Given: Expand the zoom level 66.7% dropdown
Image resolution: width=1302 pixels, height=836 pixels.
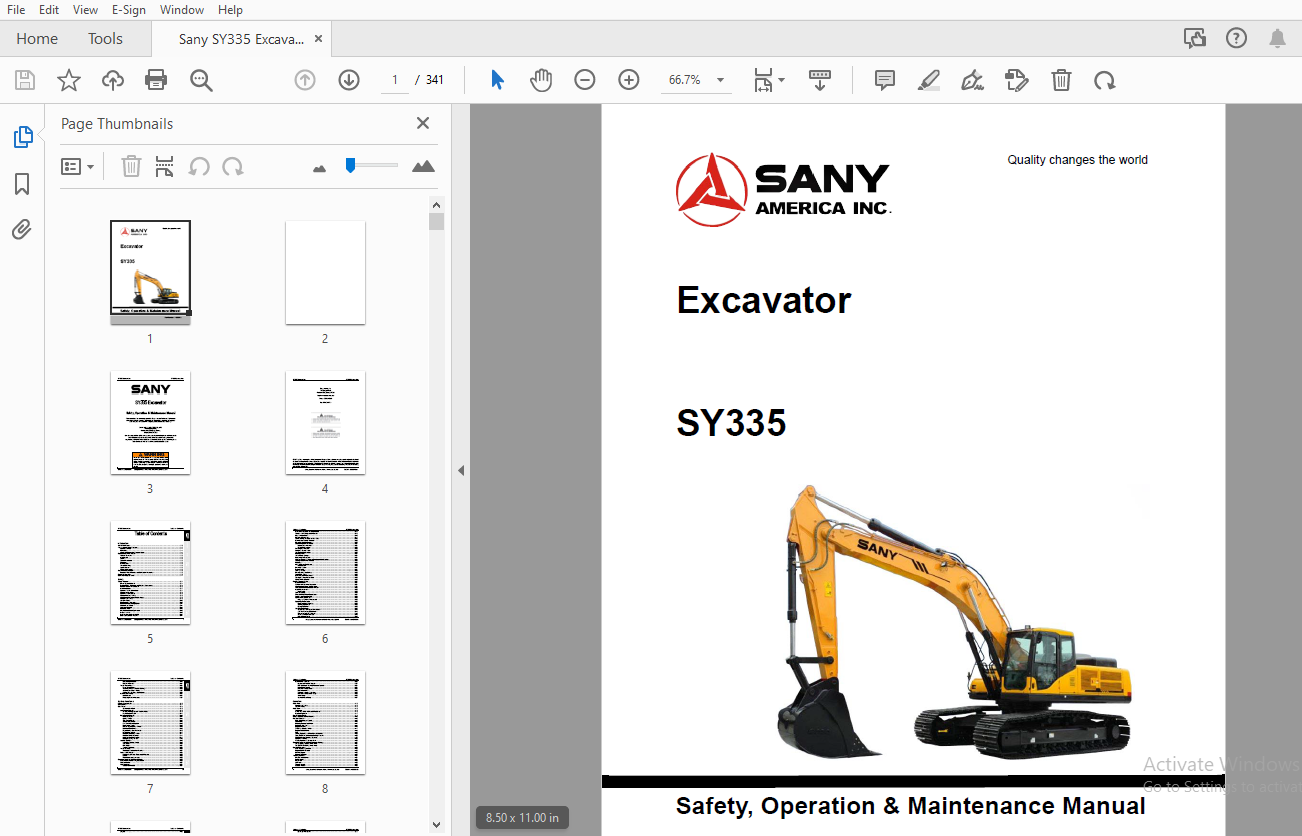Looking at the screenshot, I should tap(720, 80).
